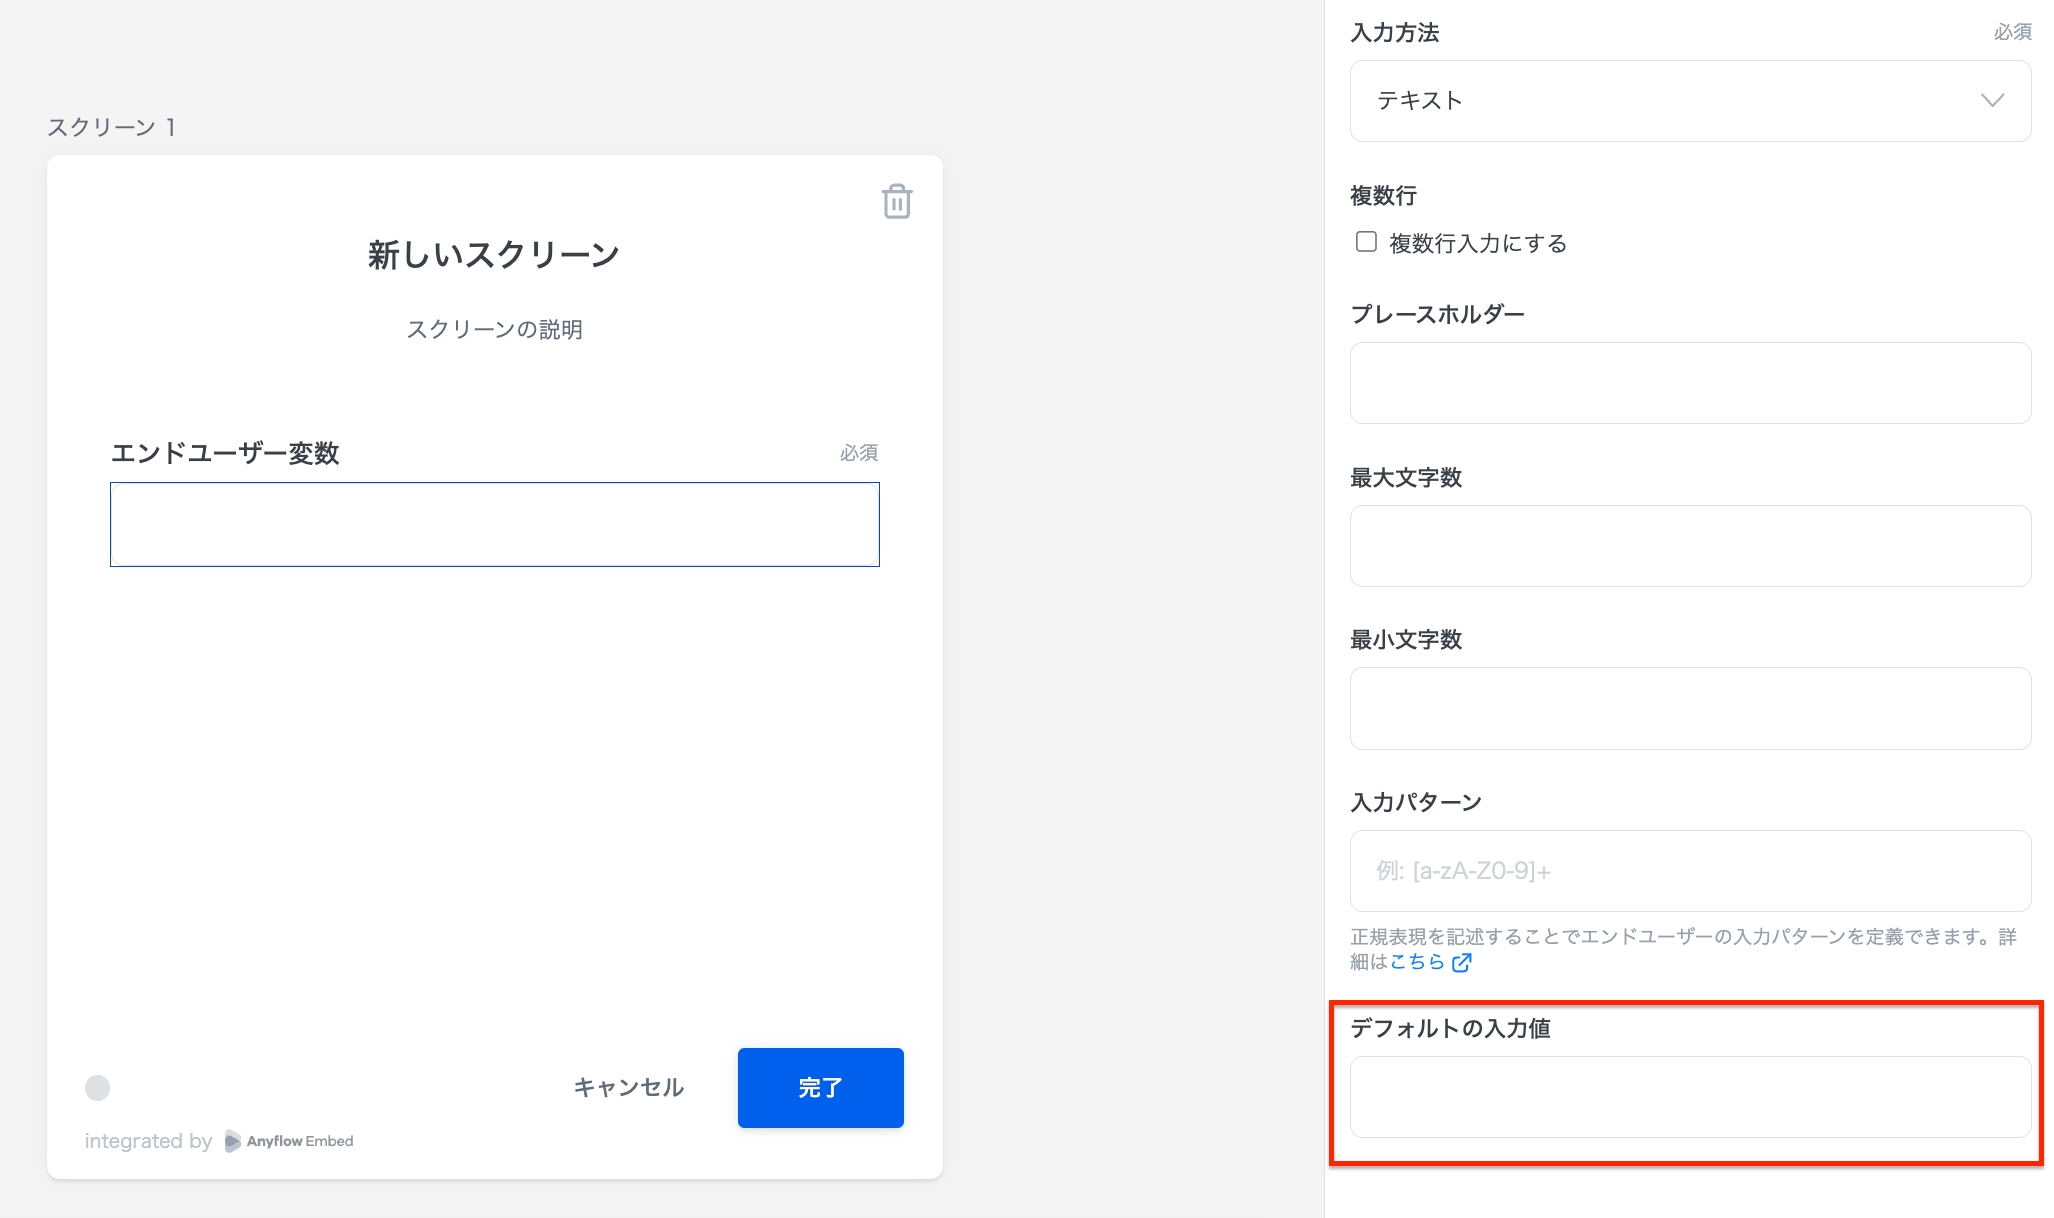The image size is (2054, 1218).
Task: Expand the chevron arrow in 入力方法 selector
Action: pyautogui.click(x=1992, y=100)
